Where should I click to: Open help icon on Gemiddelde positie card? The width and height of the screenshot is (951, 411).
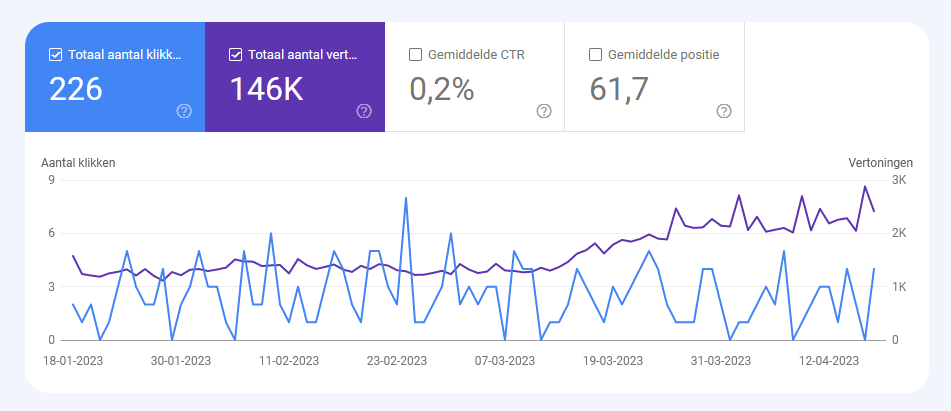(724, 111)
